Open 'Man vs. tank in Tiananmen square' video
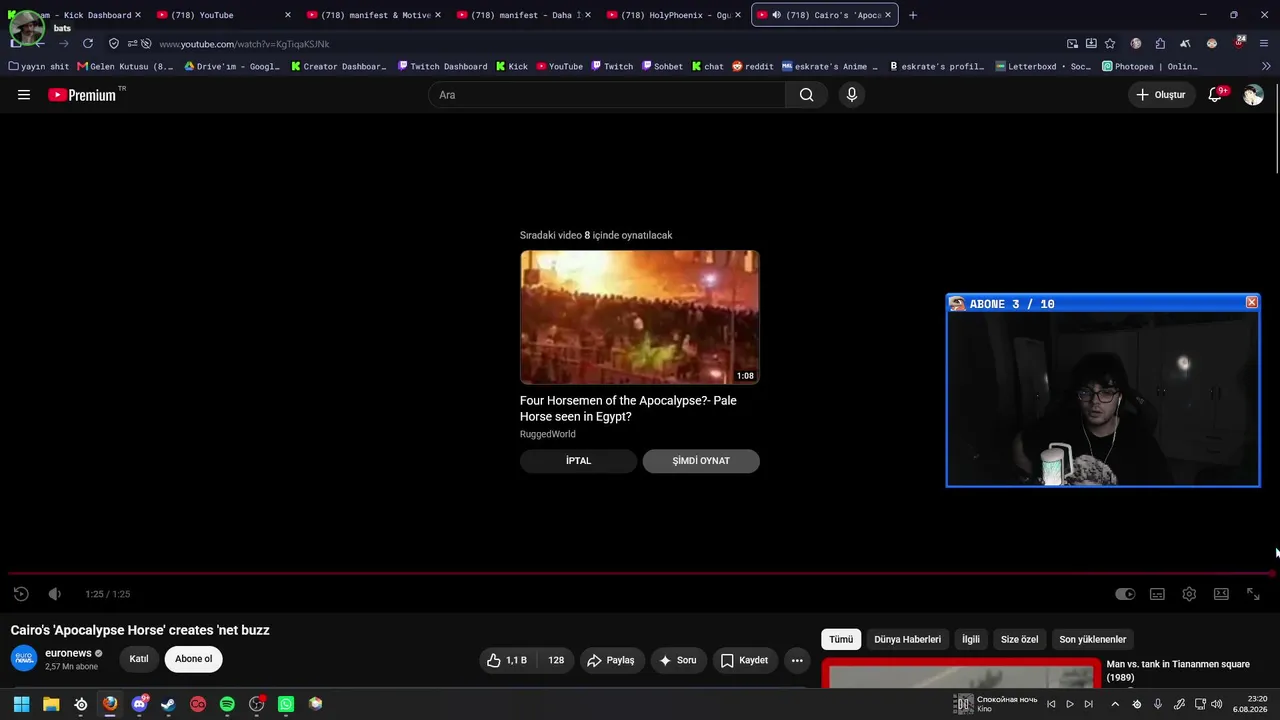This screenshot has height=720, width=1280. tap(1178, 671)
